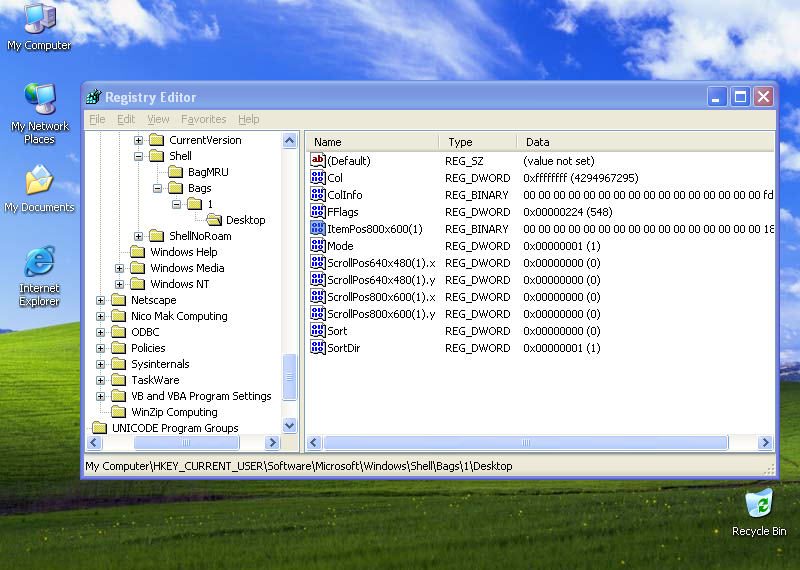Viewport: 800px width, 570px height.
Task: Click the ColInfo binary value icon
Action: pyautogui.click(x=317, y=194)
